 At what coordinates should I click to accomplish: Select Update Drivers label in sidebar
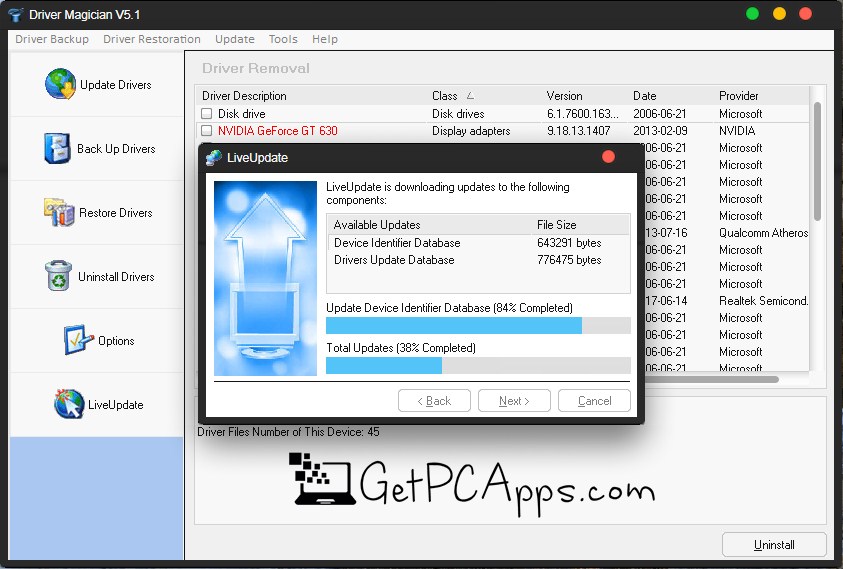tap(116, 84)
